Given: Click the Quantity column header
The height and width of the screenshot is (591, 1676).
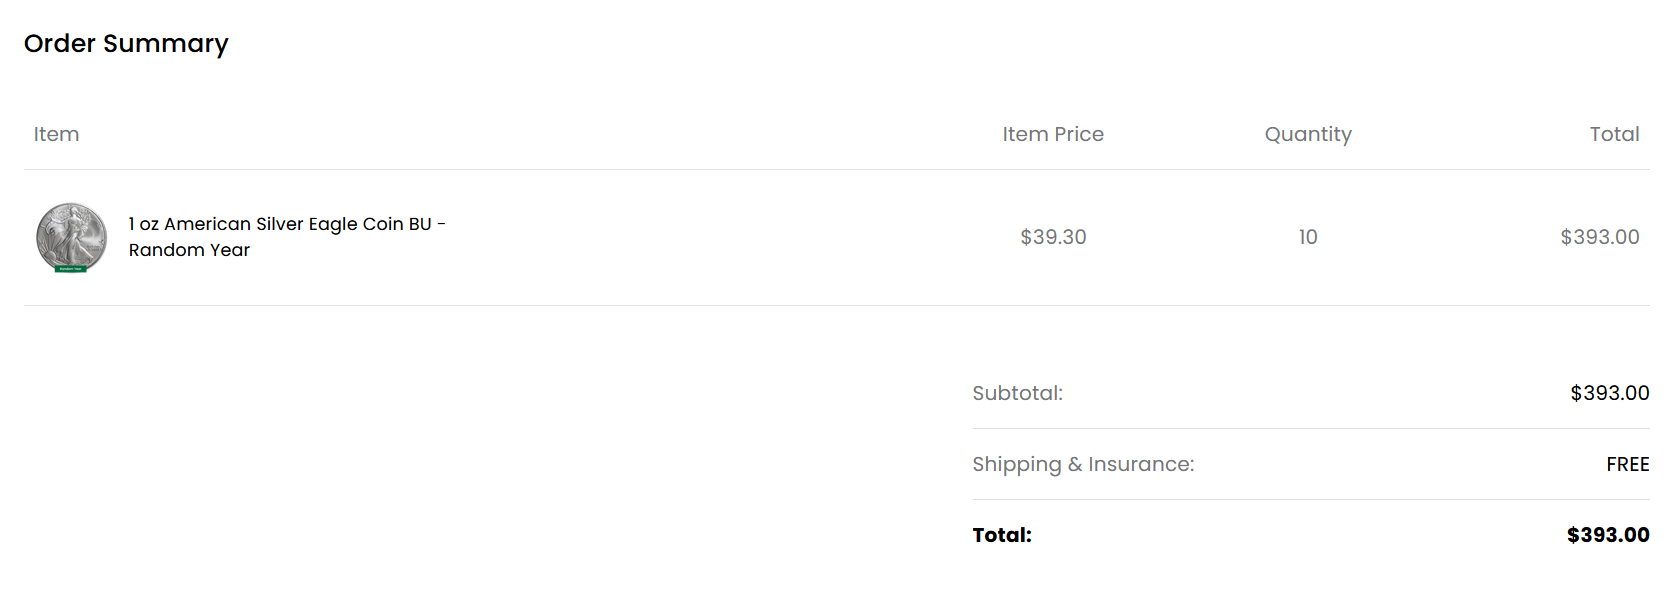Looking at the screenshot, I should 1308,135.
